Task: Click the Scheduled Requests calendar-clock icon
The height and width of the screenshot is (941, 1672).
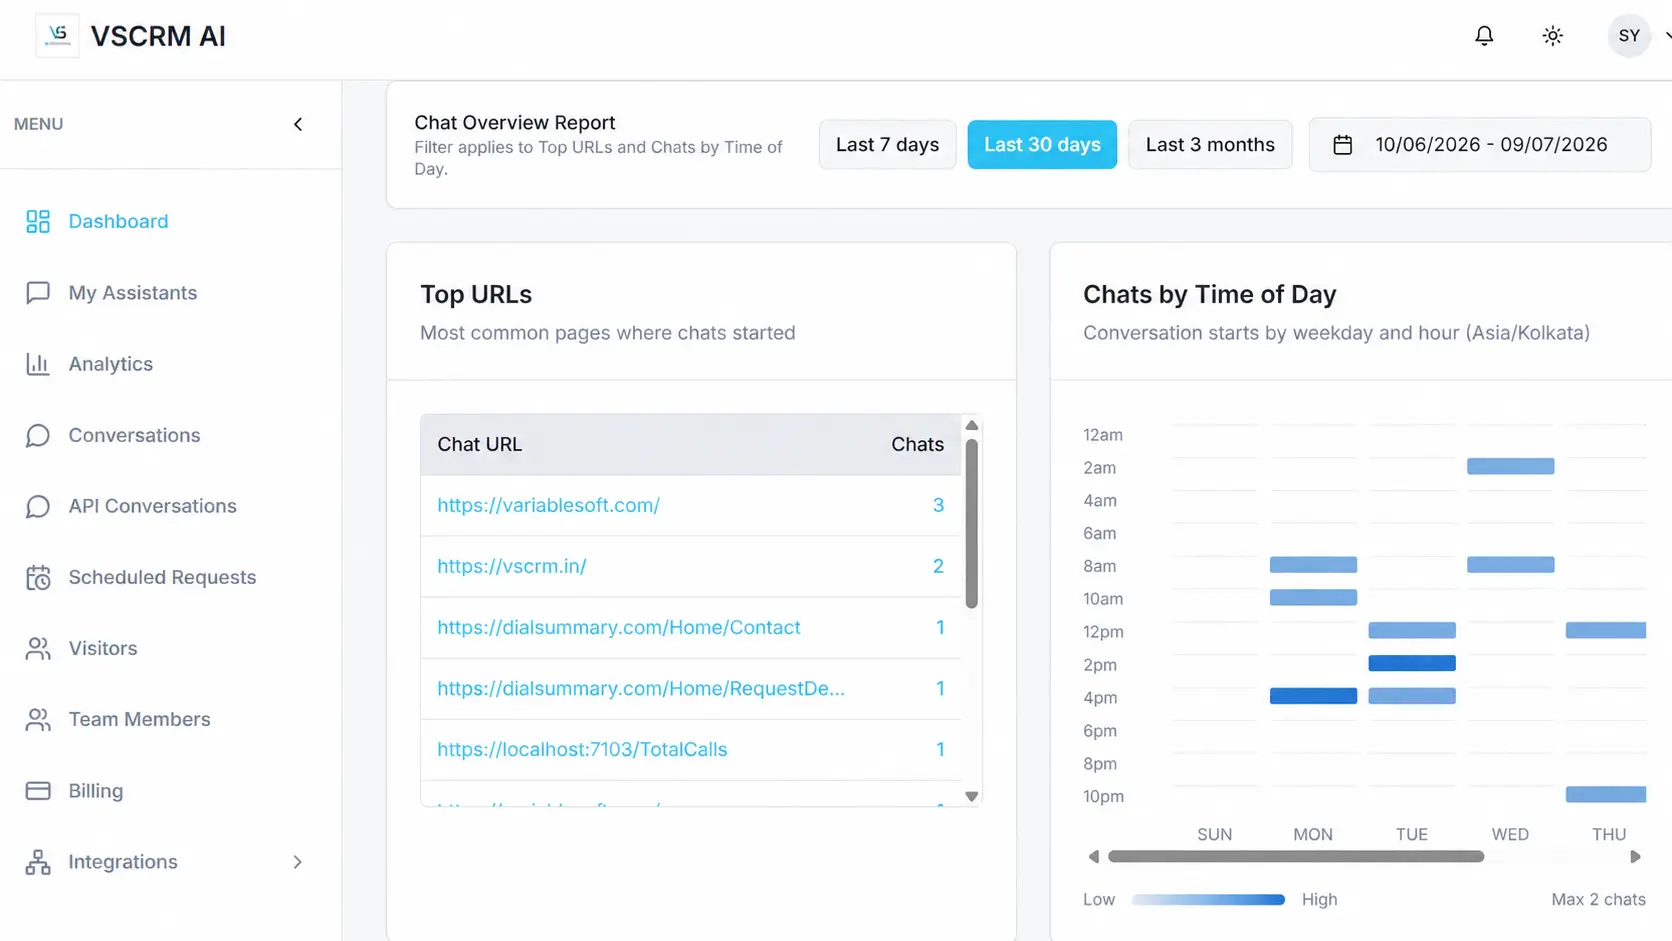Action: (38, 577)
